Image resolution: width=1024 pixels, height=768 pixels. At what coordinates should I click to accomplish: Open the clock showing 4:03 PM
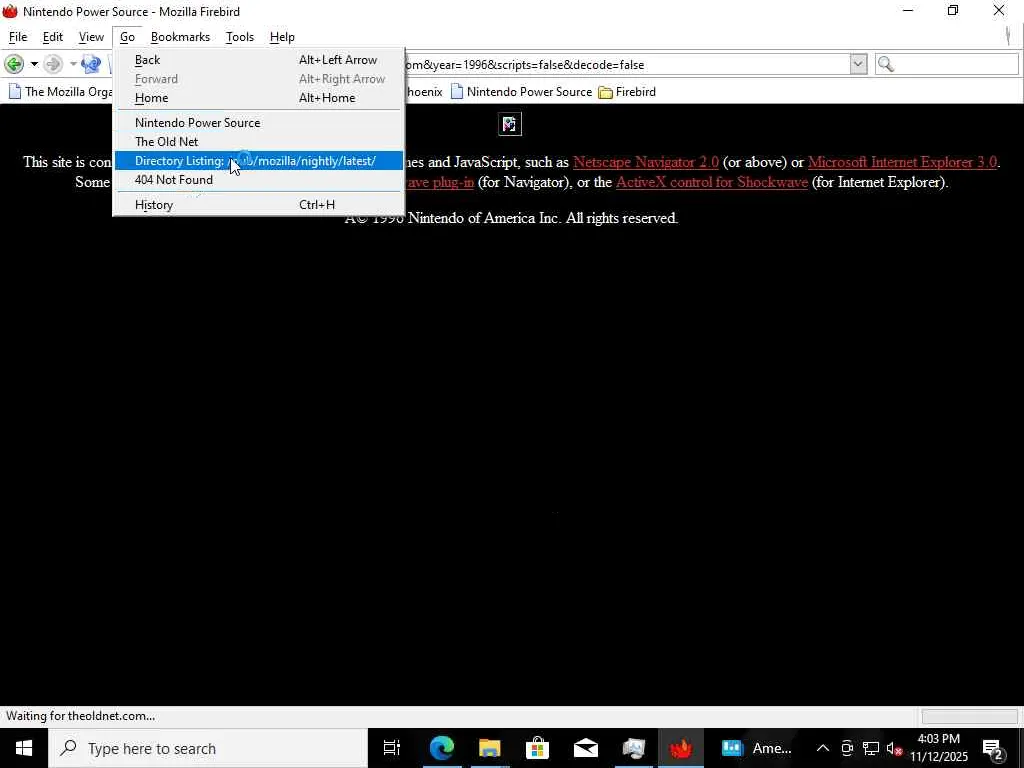point(938,748)
